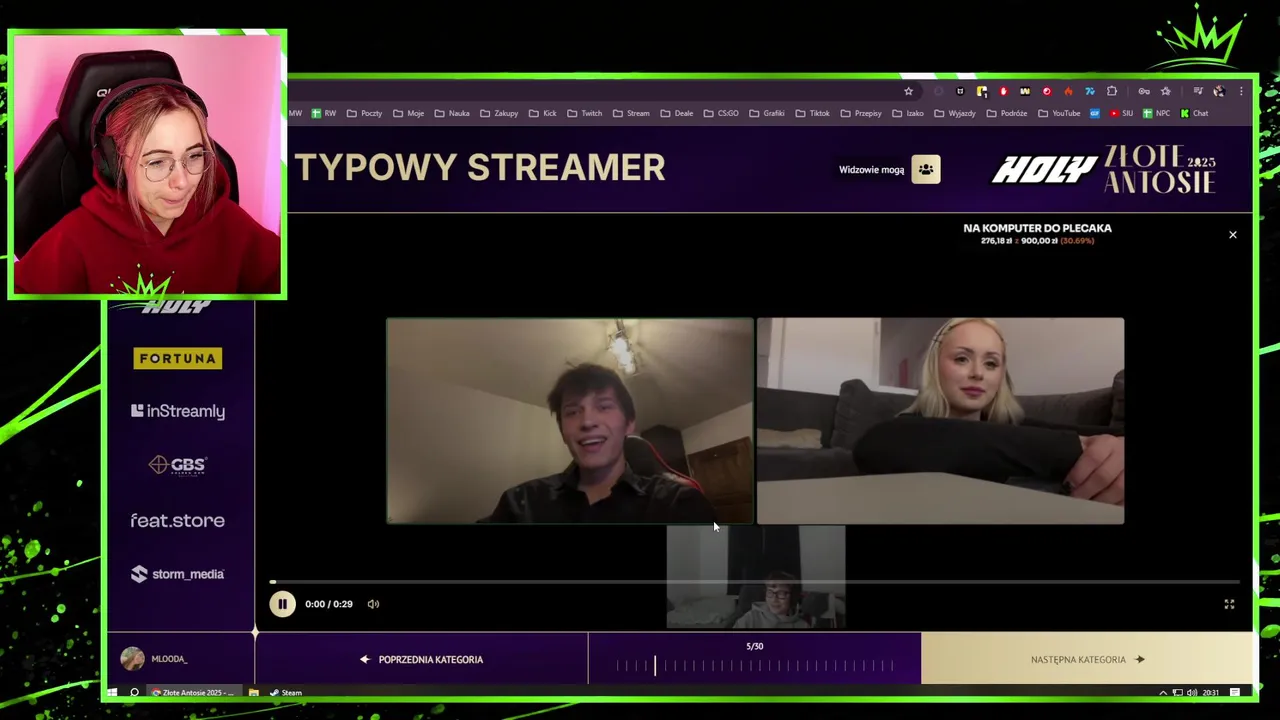
Task: Click the 5/30 category counter
Action: click(755, 646)
